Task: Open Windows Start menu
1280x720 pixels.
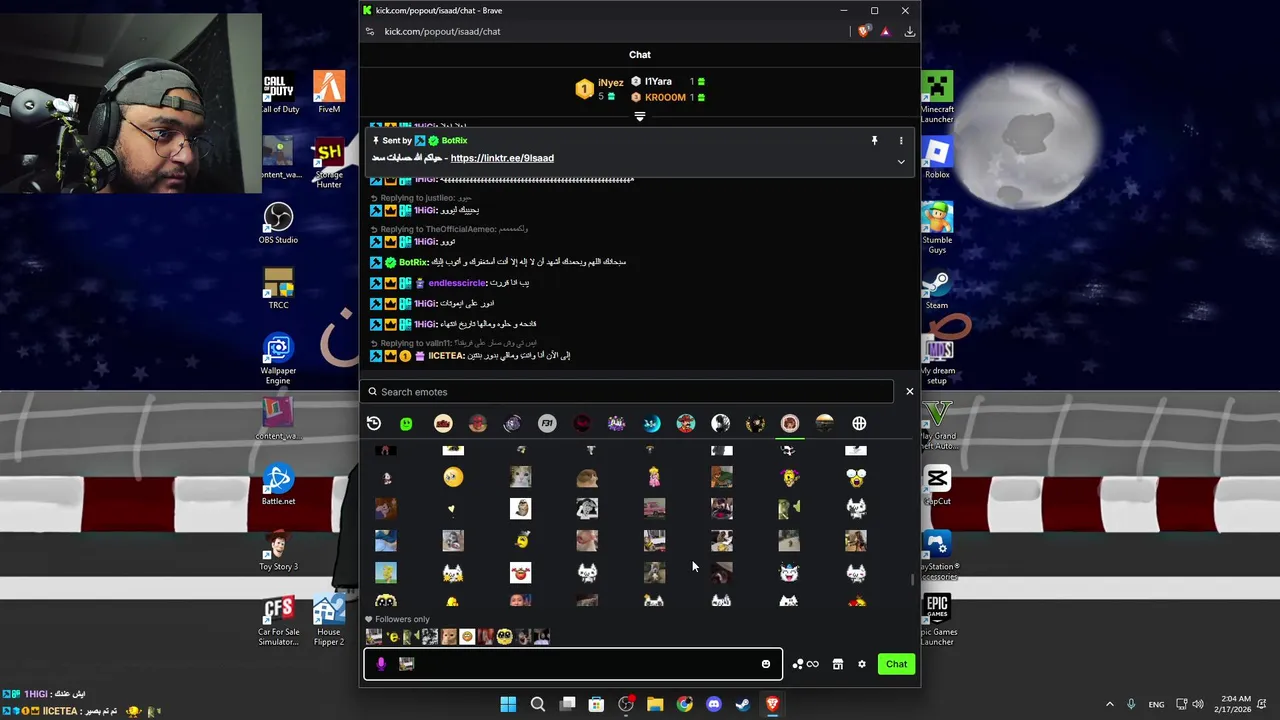Action: 508,704
